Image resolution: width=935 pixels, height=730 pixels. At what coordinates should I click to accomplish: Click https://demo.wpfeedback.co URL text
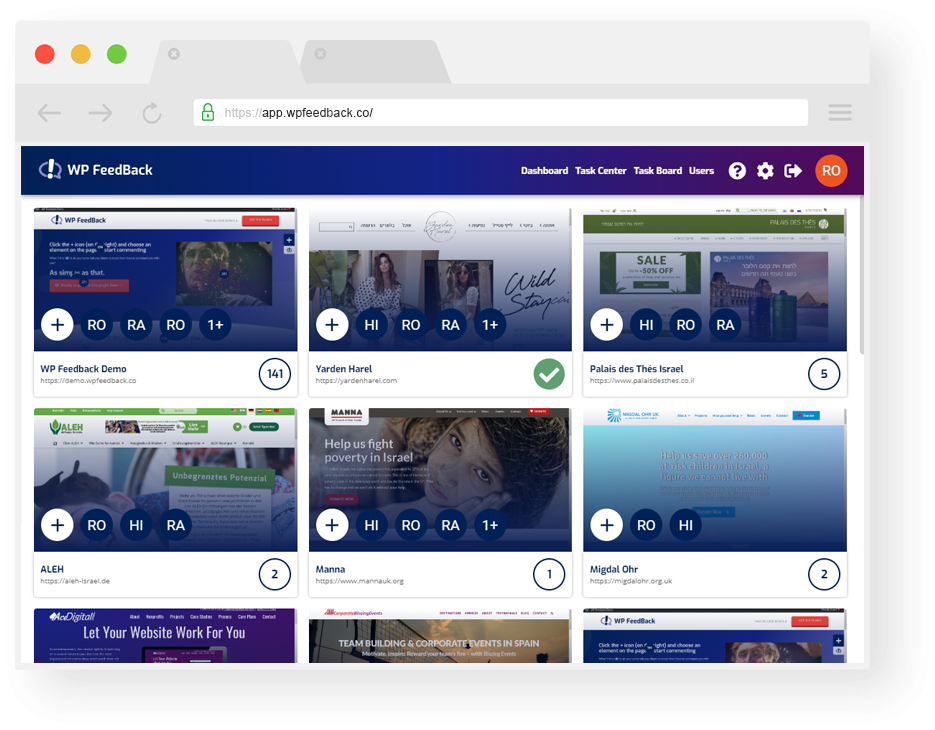88,381
